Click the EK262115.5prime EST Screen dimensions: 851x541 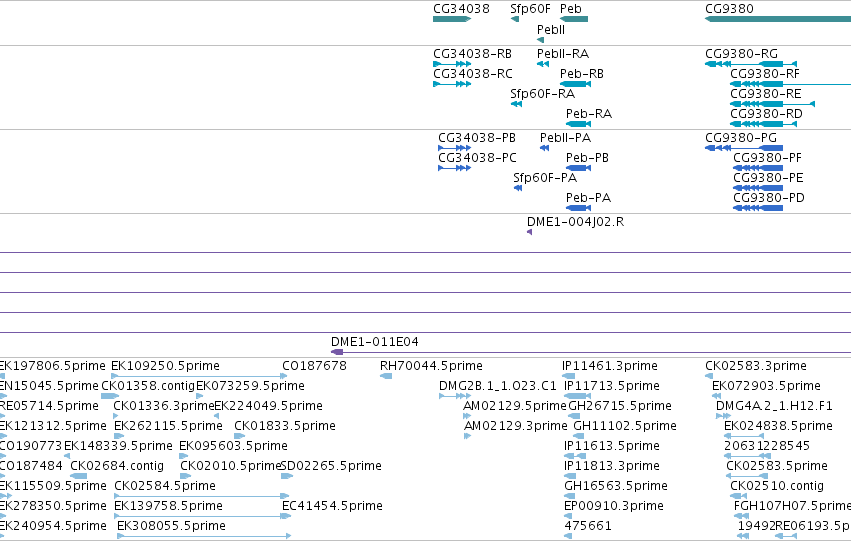point(119,436)
